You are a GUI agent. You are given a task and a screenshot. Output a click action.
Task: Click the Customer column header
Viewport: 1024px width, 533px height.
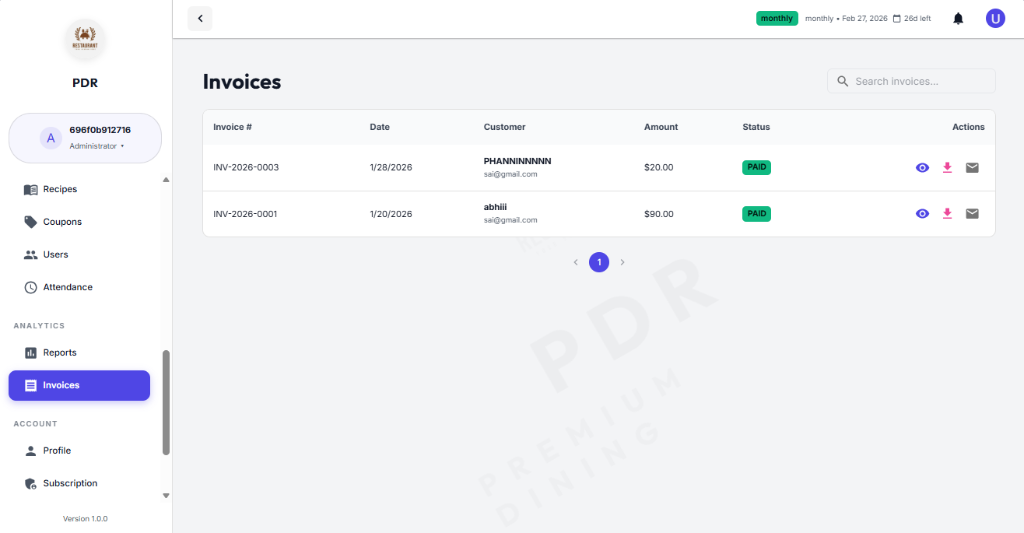tap(504, 127)
